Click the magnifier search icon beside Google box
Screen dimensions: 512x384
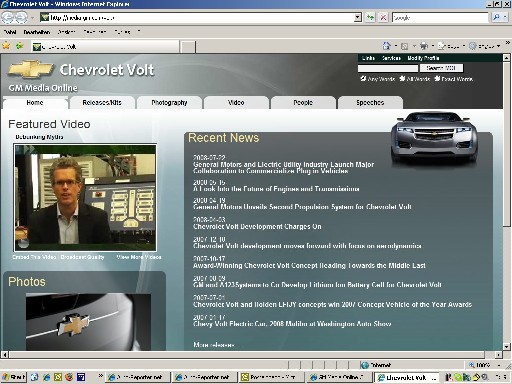pos(496,17)
